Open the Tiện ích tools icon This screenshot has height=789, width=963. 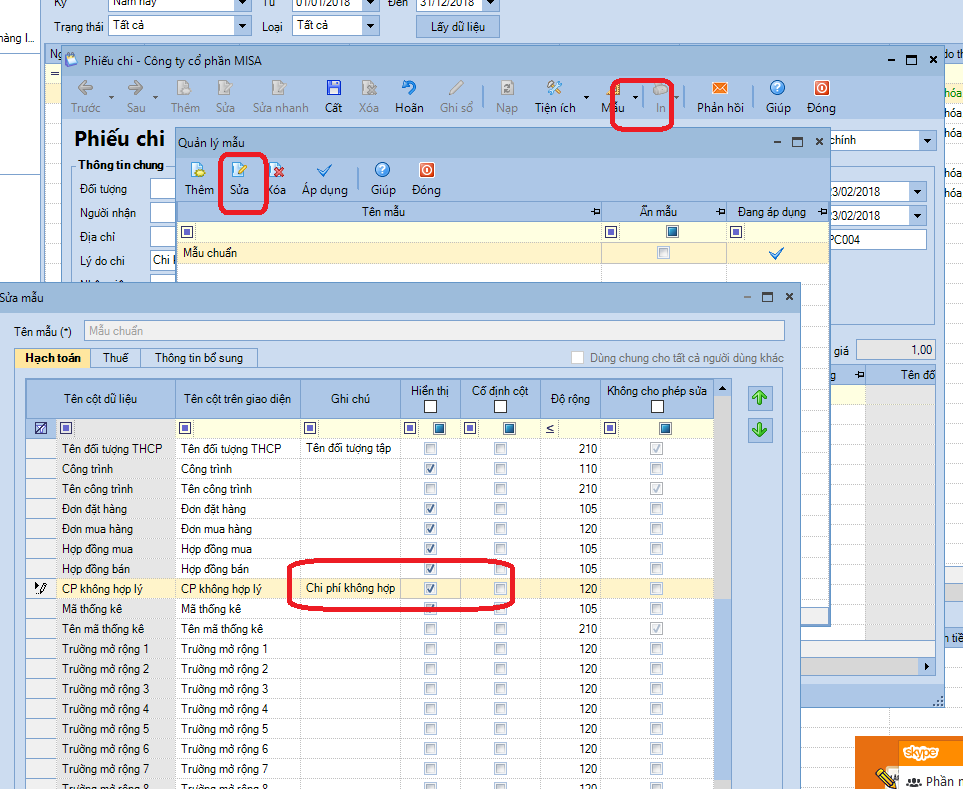[x=555, y=88]
